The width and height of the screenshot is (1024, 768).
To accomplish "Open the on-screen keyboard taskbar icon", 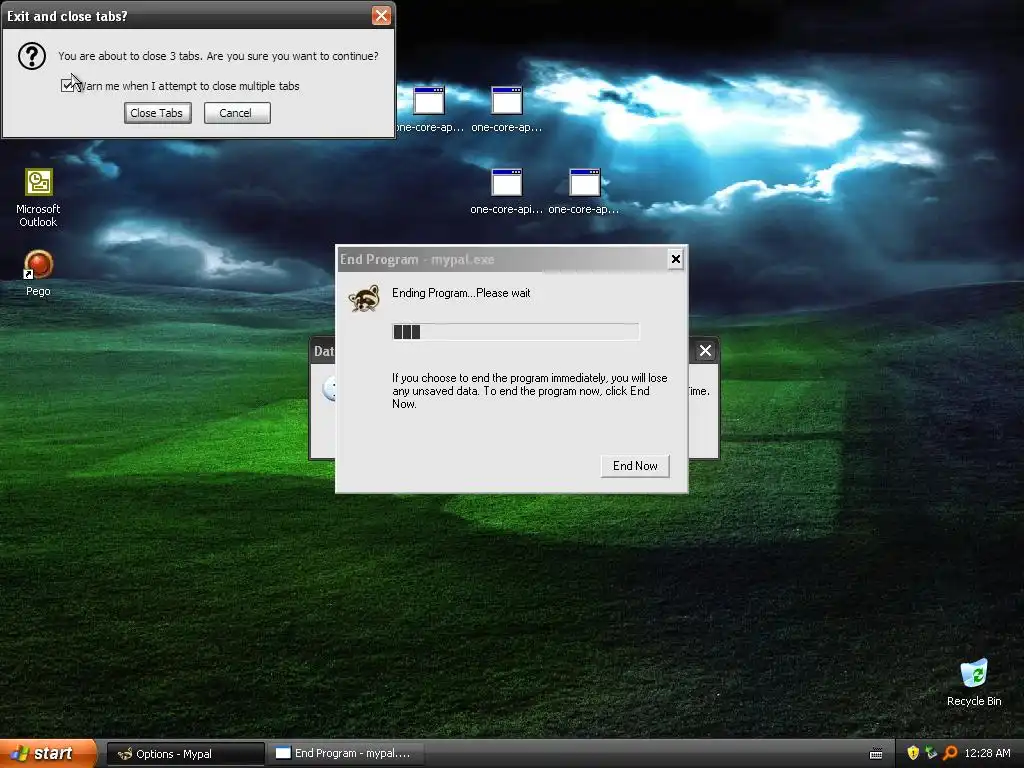I will (876, 754).
